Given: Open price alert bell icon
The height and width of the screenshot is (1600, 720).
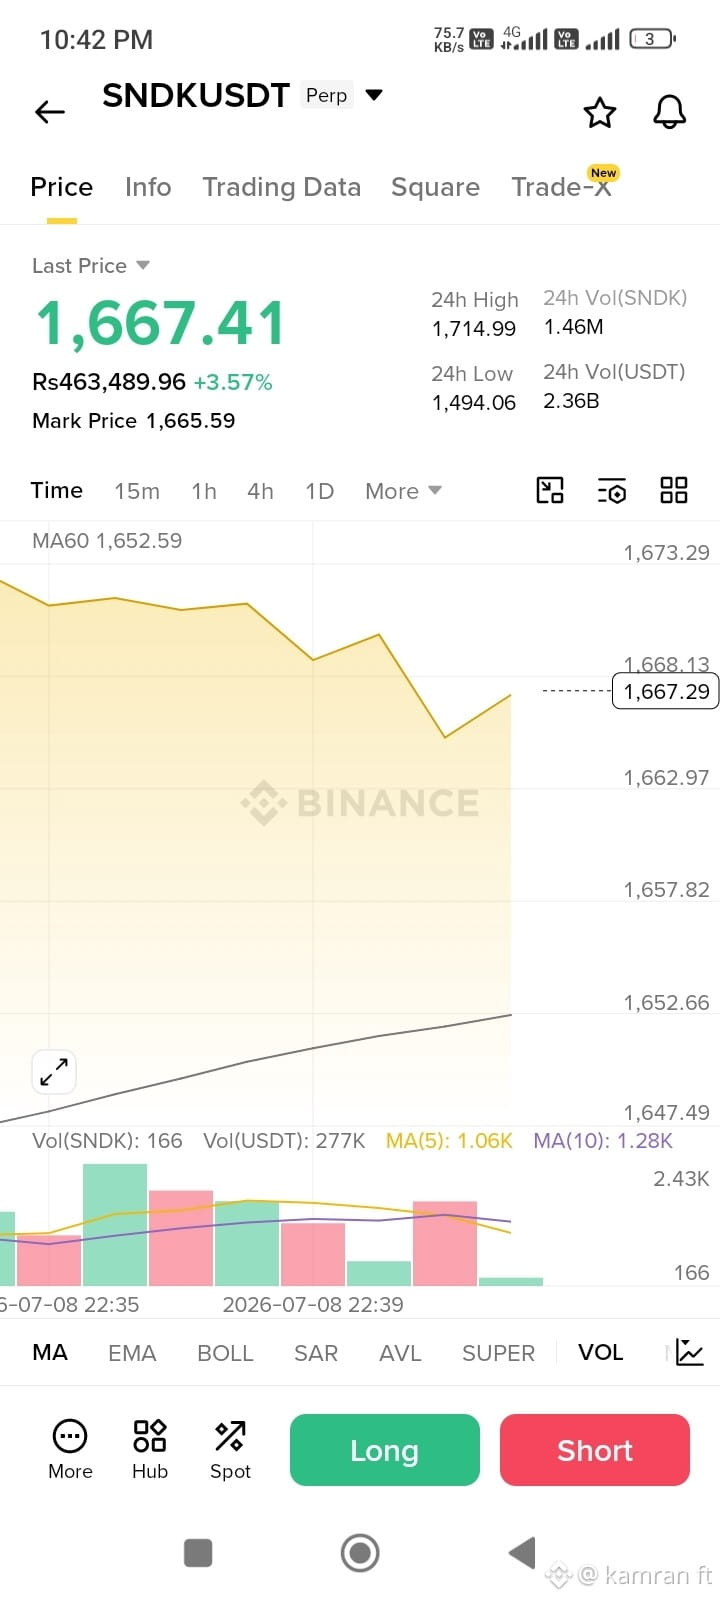Looking at the screenshot, I should (x=670, y=112).
